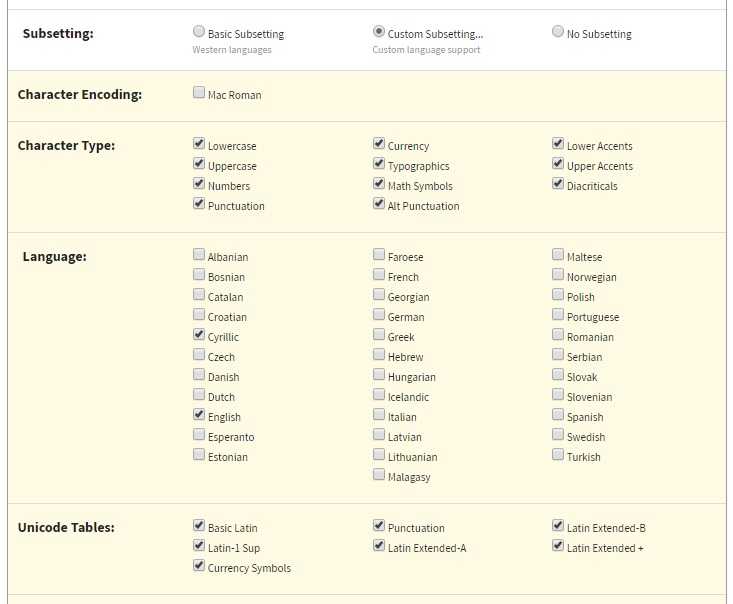The image size is (733, 604).
Task: Select the Basic Subsetting radio button
Action: coord(199,31)
